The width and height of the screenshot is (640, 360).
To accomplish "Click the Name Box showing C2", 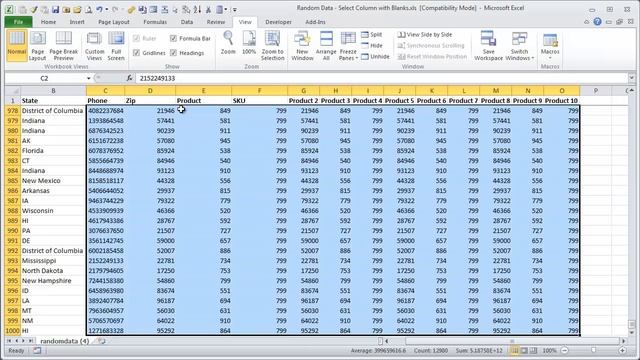I will coord(45,78).
